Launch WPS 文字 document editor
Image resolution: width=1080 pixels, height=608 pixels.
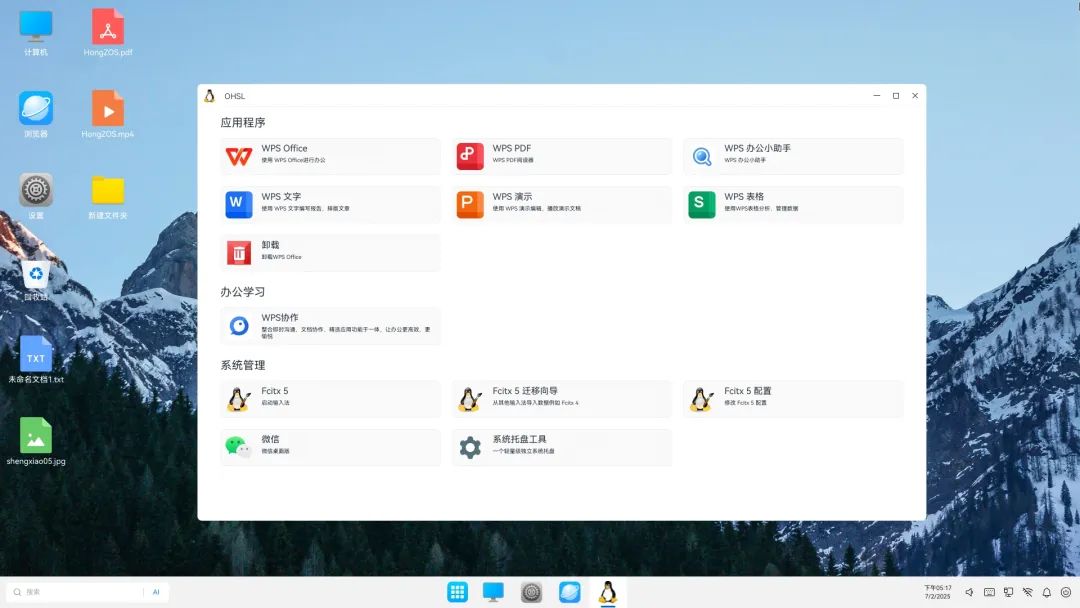click(330, 205)
